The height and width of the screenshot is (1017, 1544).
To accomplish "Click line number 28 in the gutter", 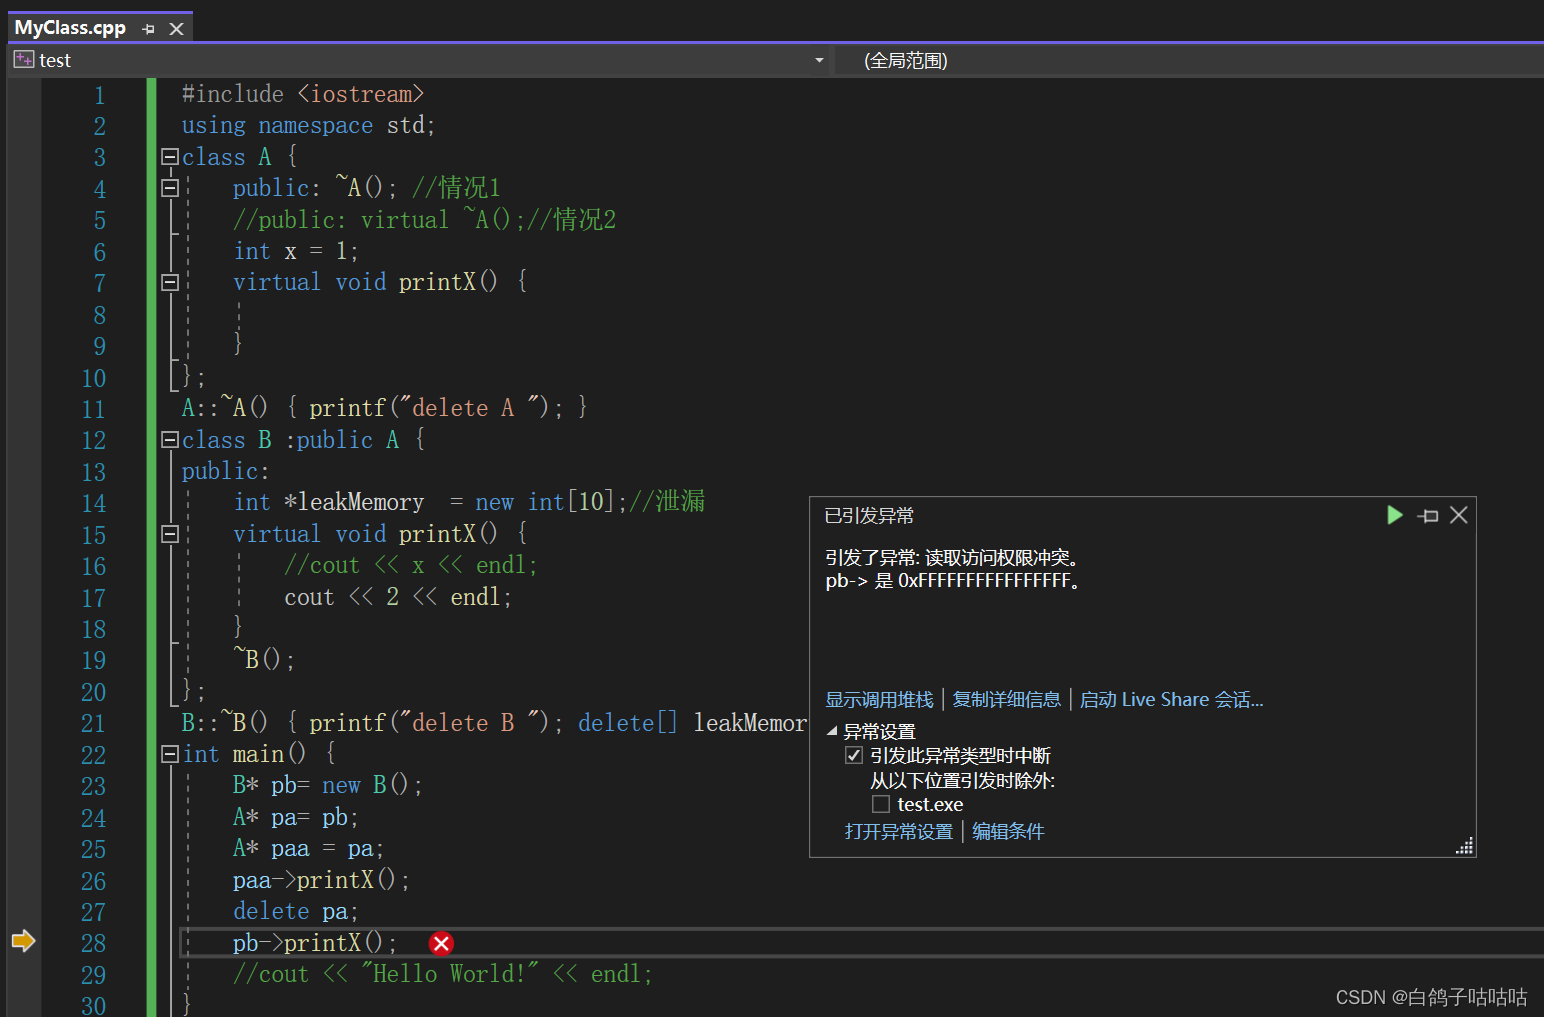I will coord(93,943).
